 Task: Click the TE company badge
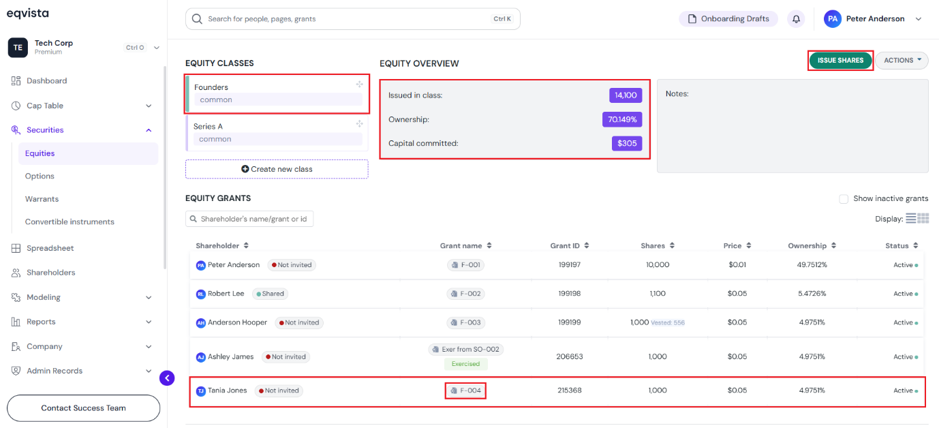tap(17, 47)
